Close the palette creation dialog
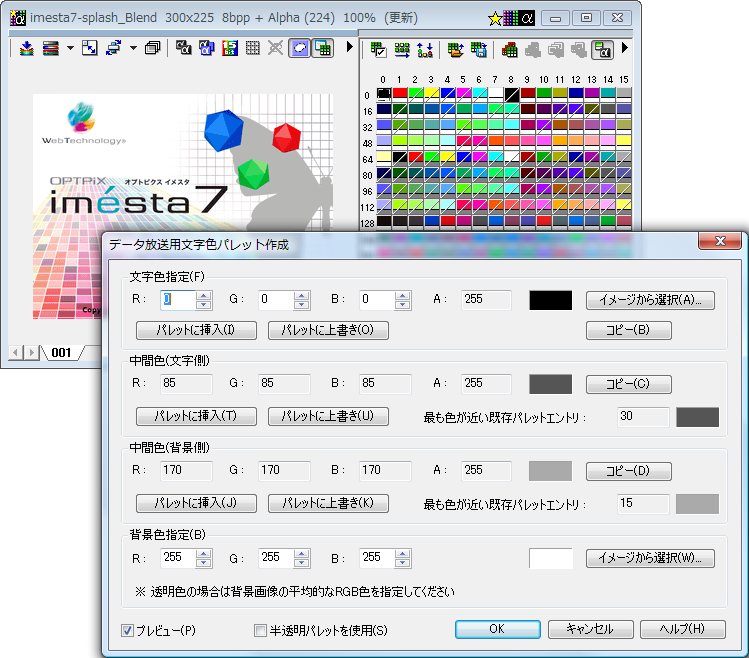 tap(720, 241)
